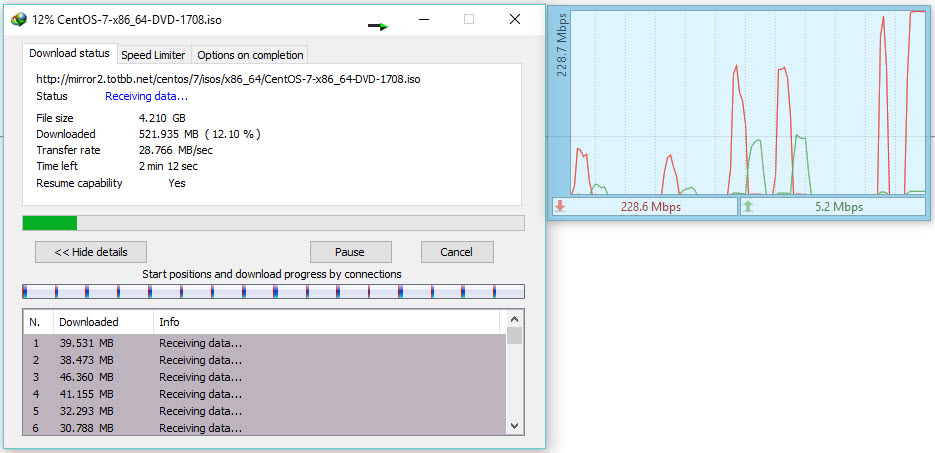The width and height of the screenshot is (935, 453).
Task: Close the download progress window
Action: [515, 19]
